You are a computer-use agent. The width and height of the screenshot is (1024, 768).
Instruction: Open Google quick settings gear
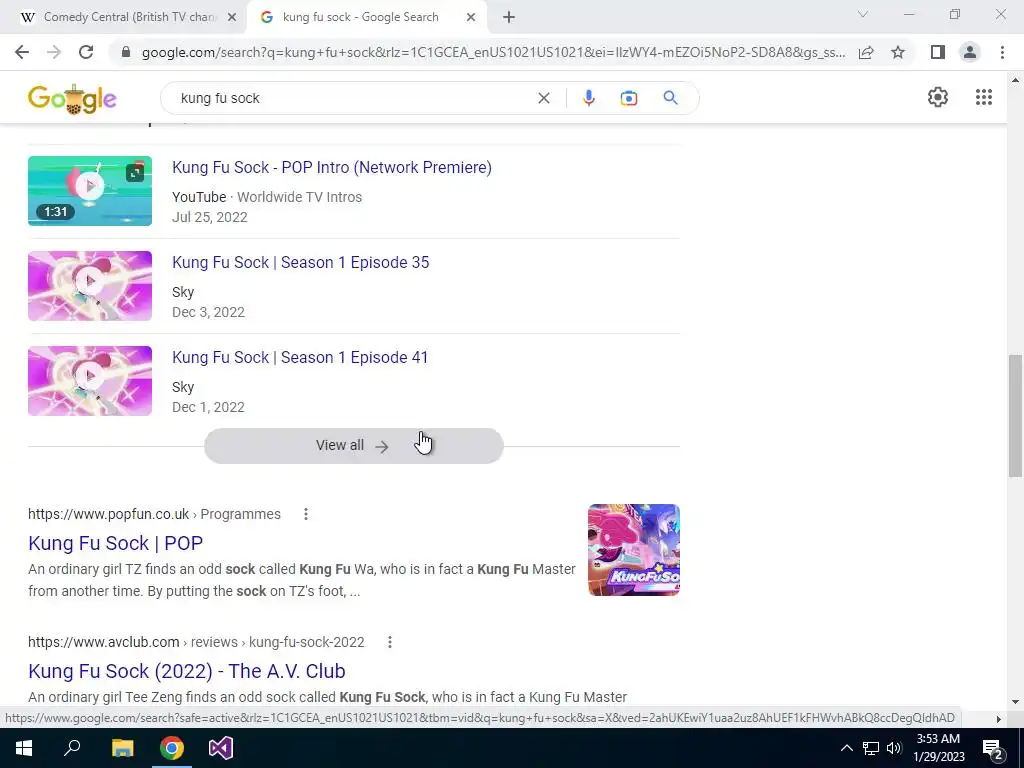click(938, 97)
